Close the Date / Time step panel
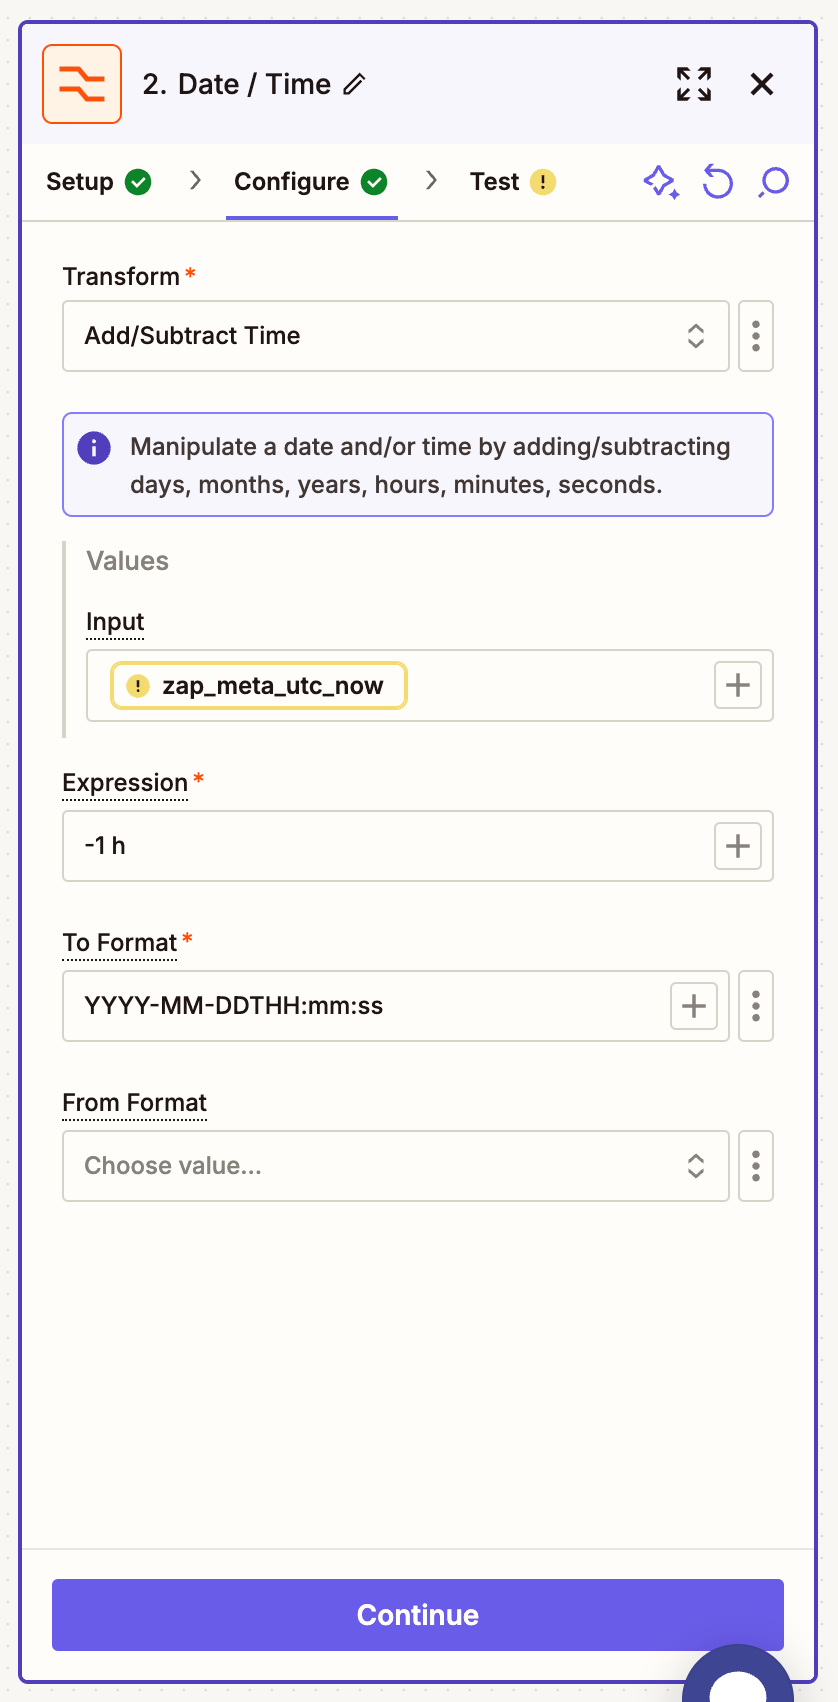The image size is (838, 1702). 762,84
